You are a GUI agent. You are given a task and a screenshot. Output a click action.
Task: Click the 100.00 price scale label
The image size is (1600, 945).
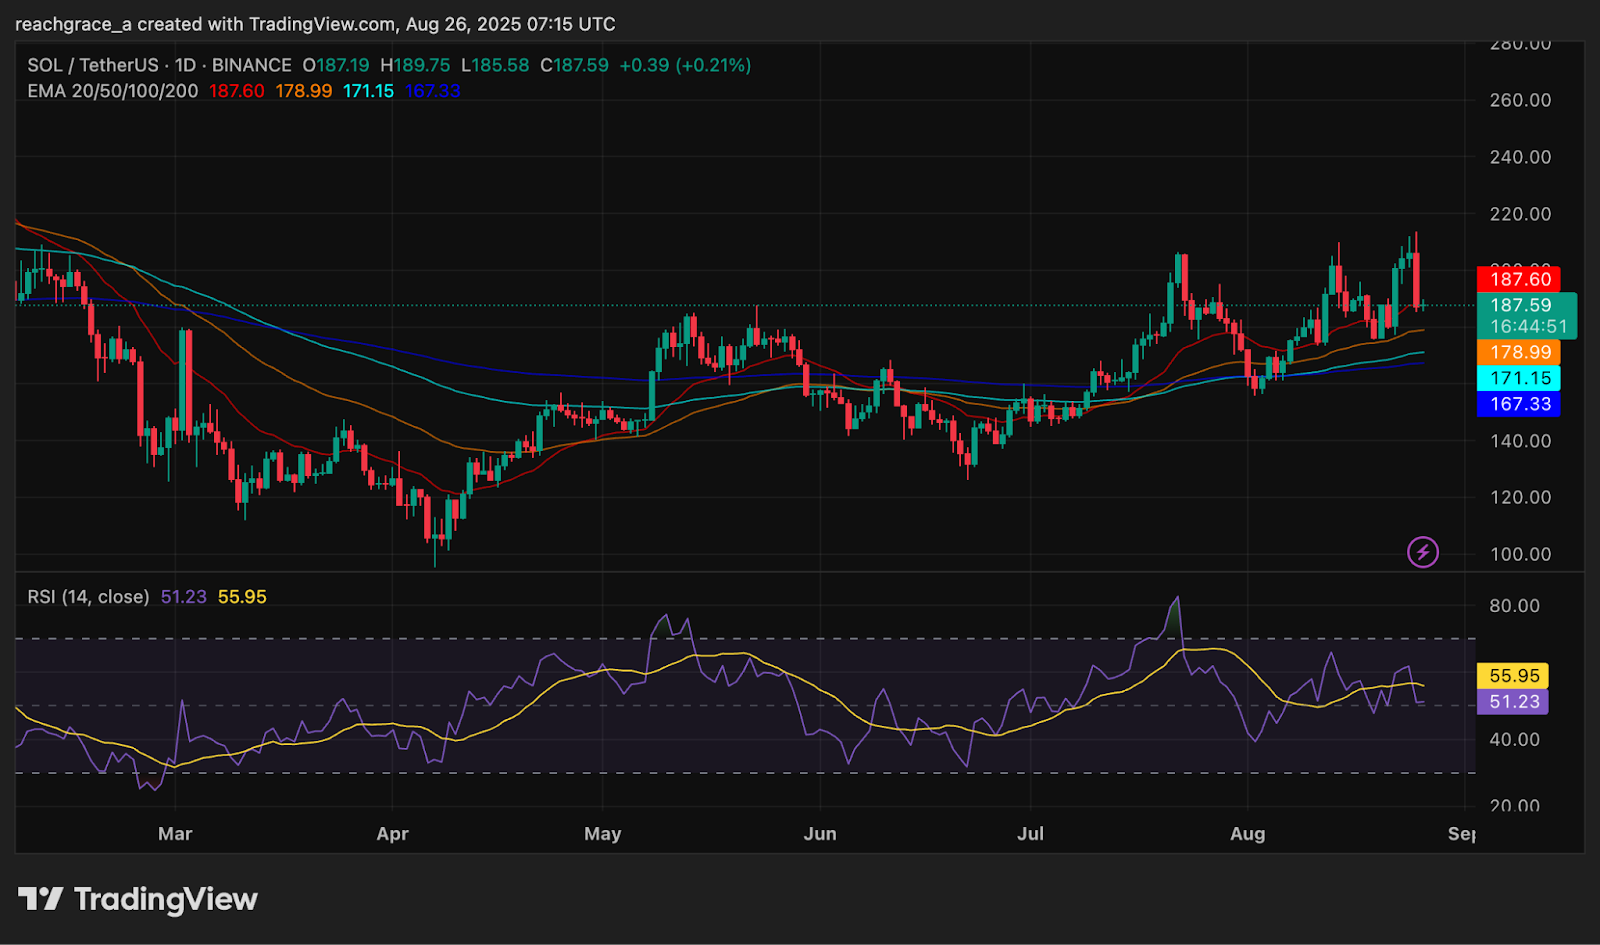(x=1520, y=554)
